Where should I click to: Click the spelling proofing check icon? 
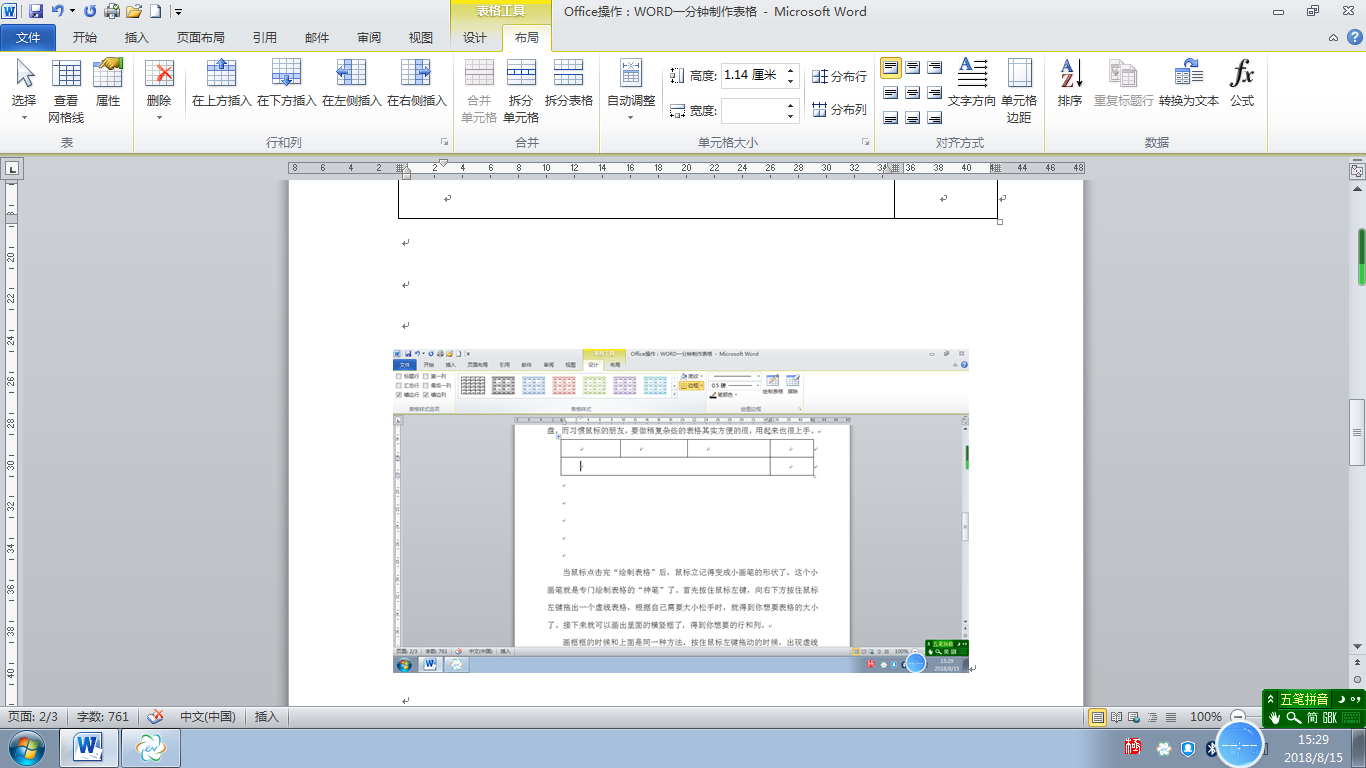(x=155, y=717)
